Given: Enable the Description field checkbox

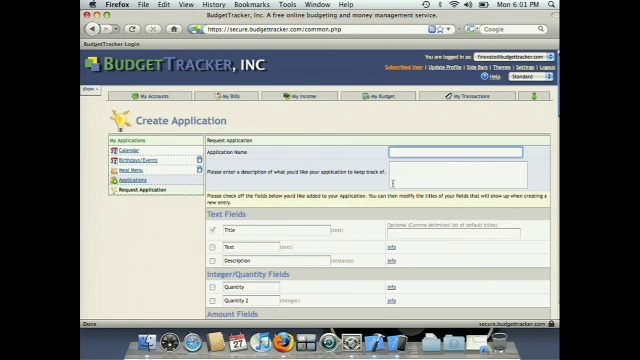Looking at the screenshot, I should [x=212, y=261].
